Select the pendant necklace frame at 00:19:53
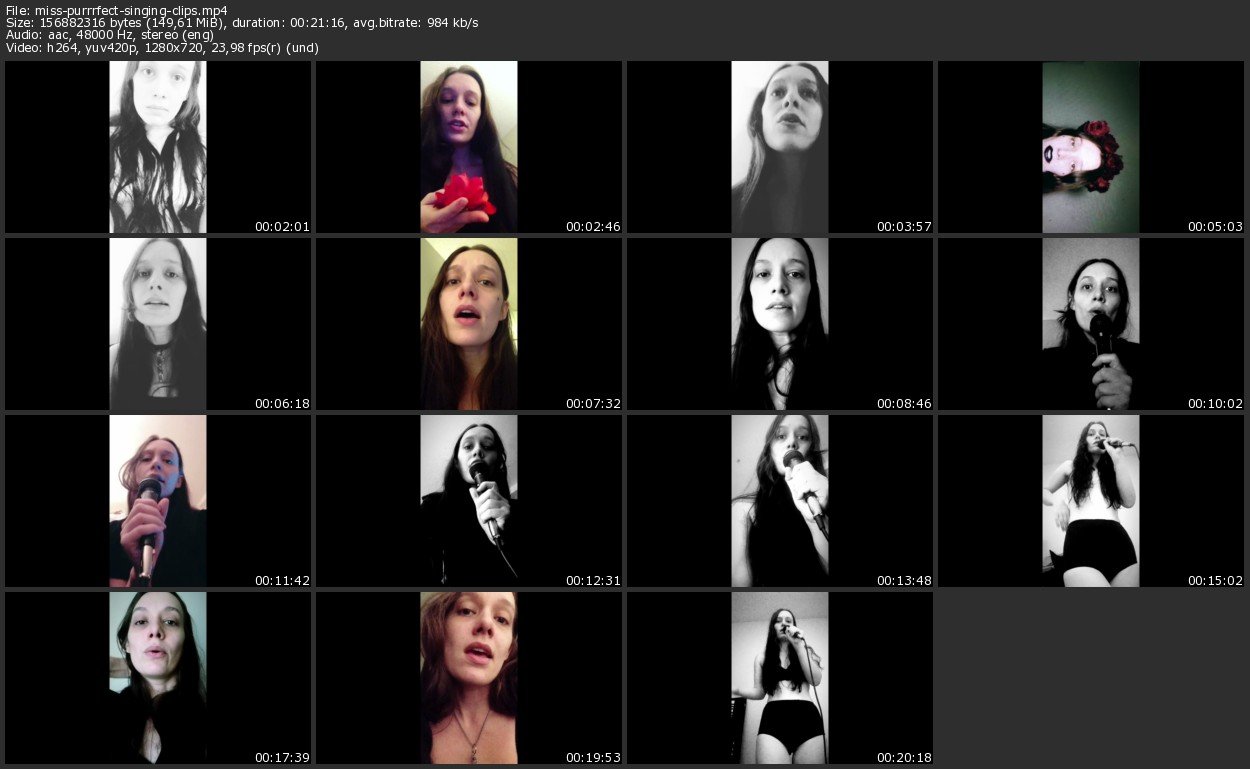The width and height of the screenshot is (1250, 769). click(468, 677)
